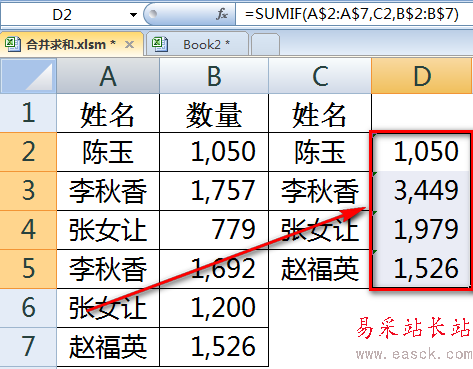Image resolution: width=473 pixels, height=369 pixels.
Task: Select column B header
Action: (214, 76)
